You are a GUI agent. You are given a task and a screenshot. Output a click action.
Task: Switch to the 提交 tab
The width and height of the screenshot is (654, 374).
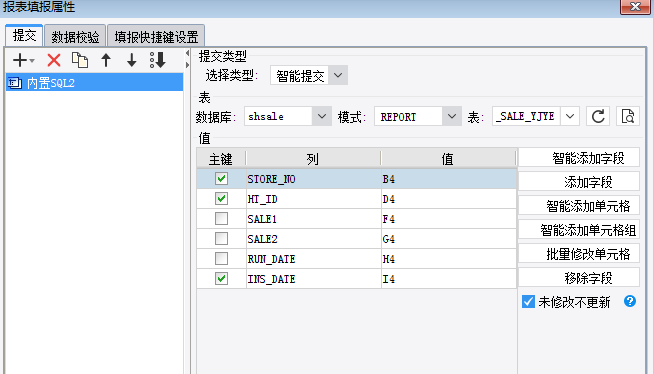(24, 36)
